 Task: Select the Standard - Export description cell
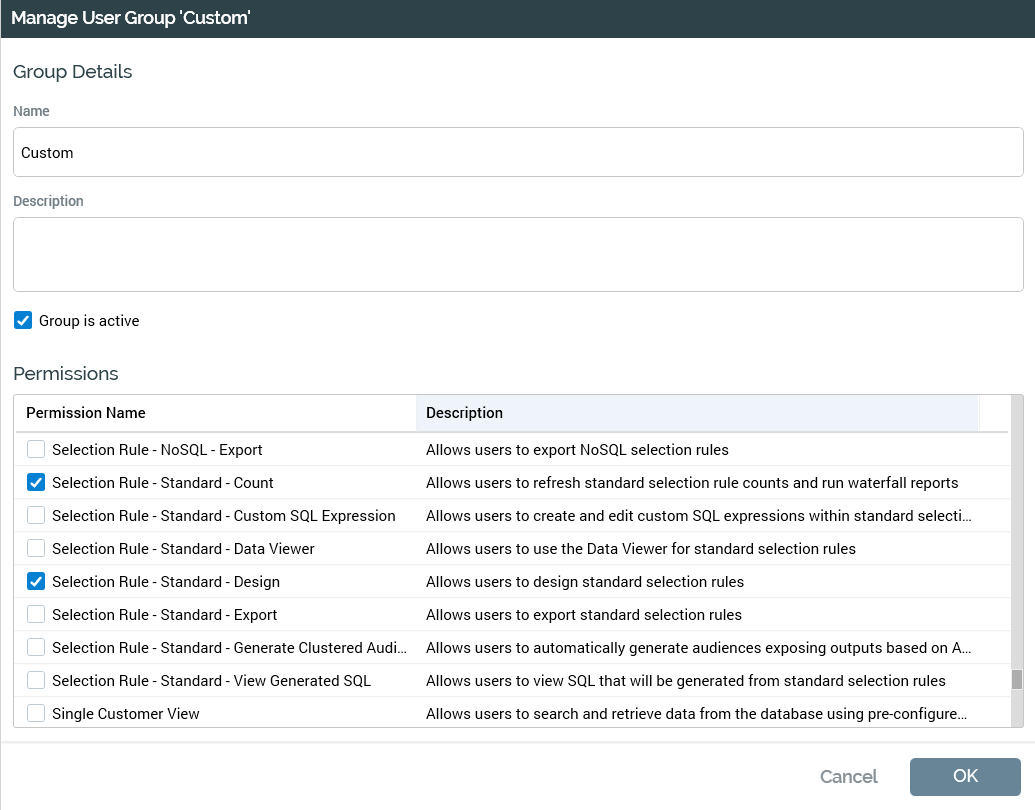click(584, 615)
